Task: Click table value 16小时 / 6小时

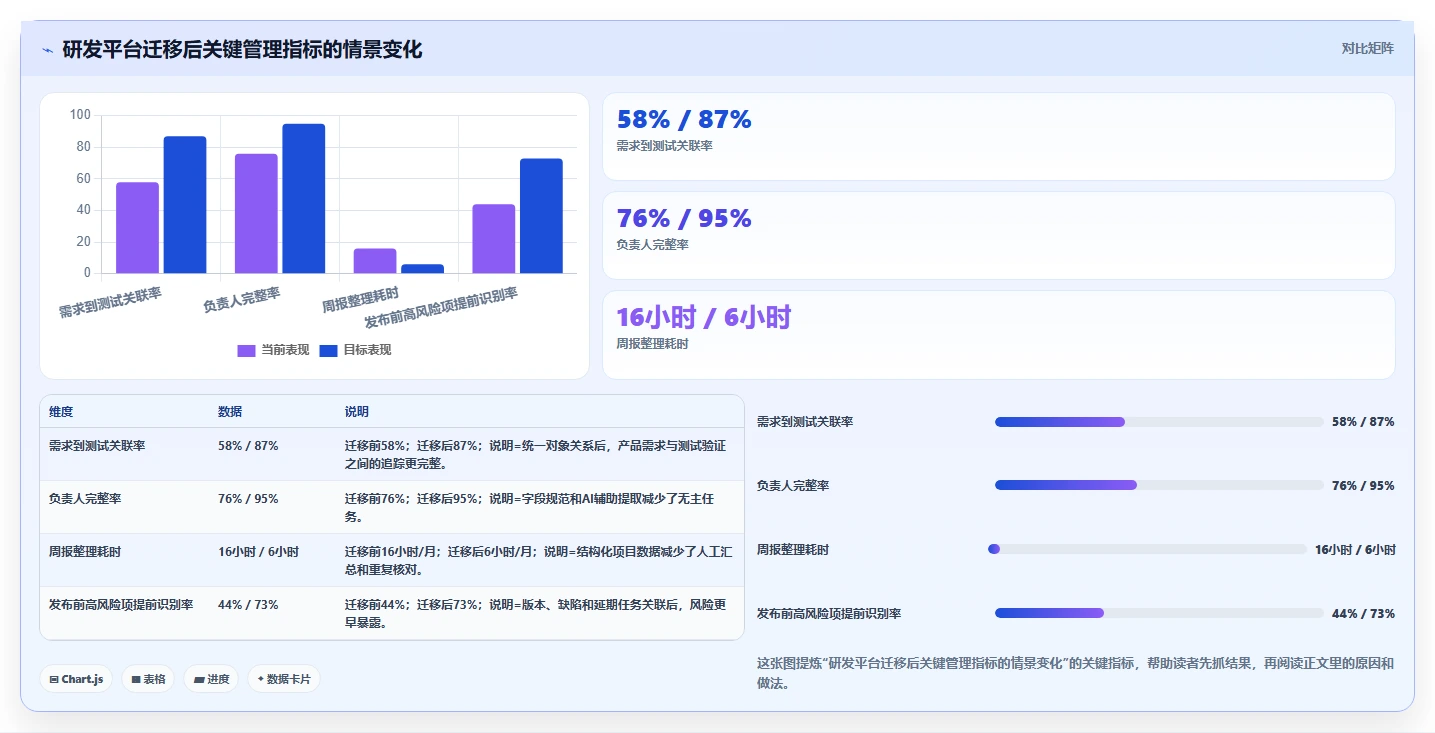Action: [258, 552]
